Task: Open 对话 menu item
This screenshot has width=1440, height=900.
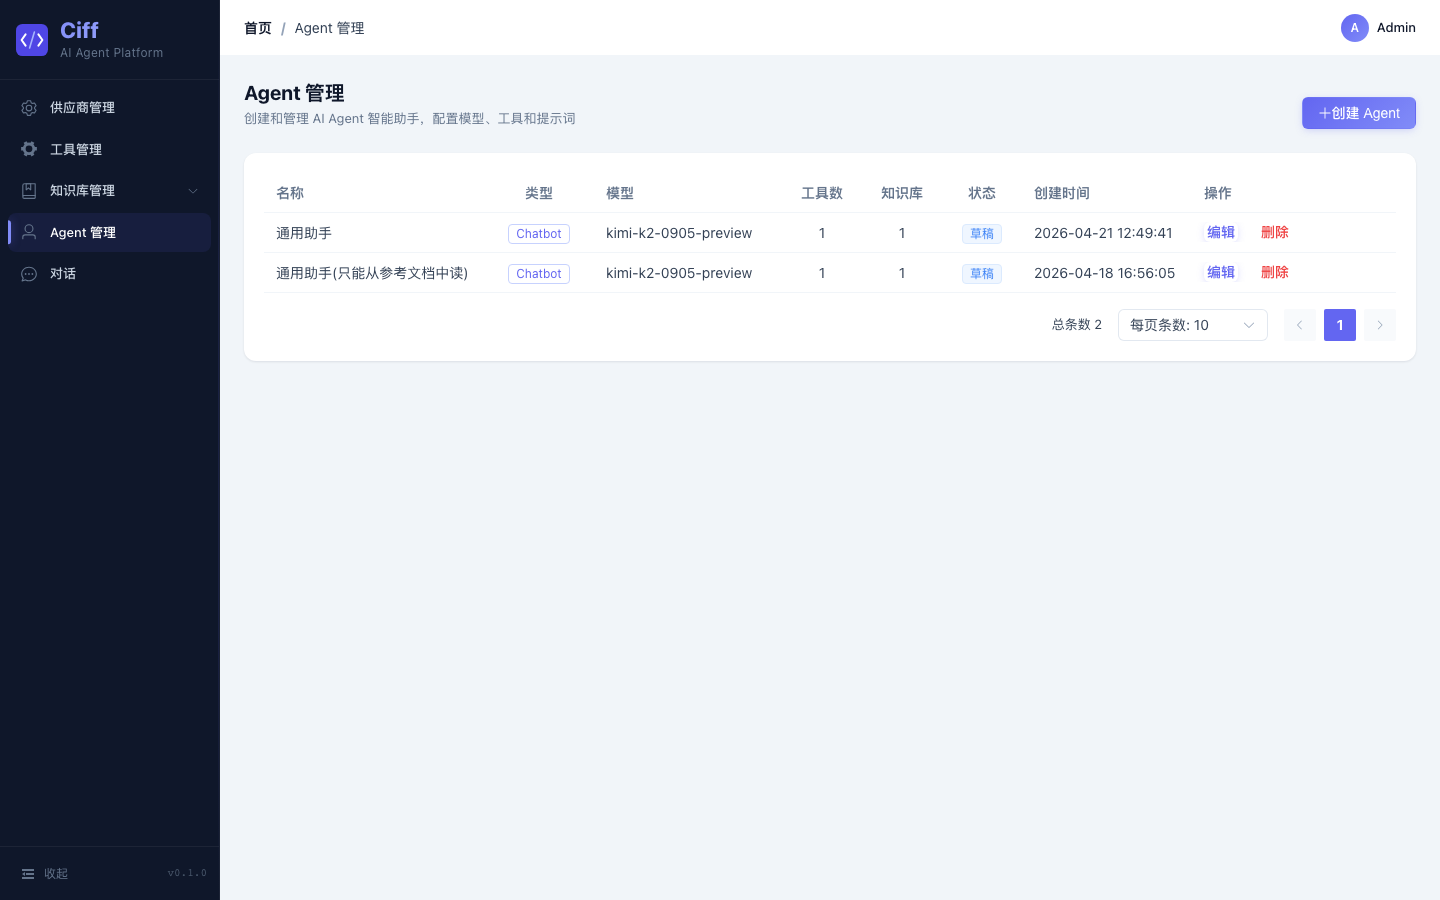Action: (x=110, y=274)
